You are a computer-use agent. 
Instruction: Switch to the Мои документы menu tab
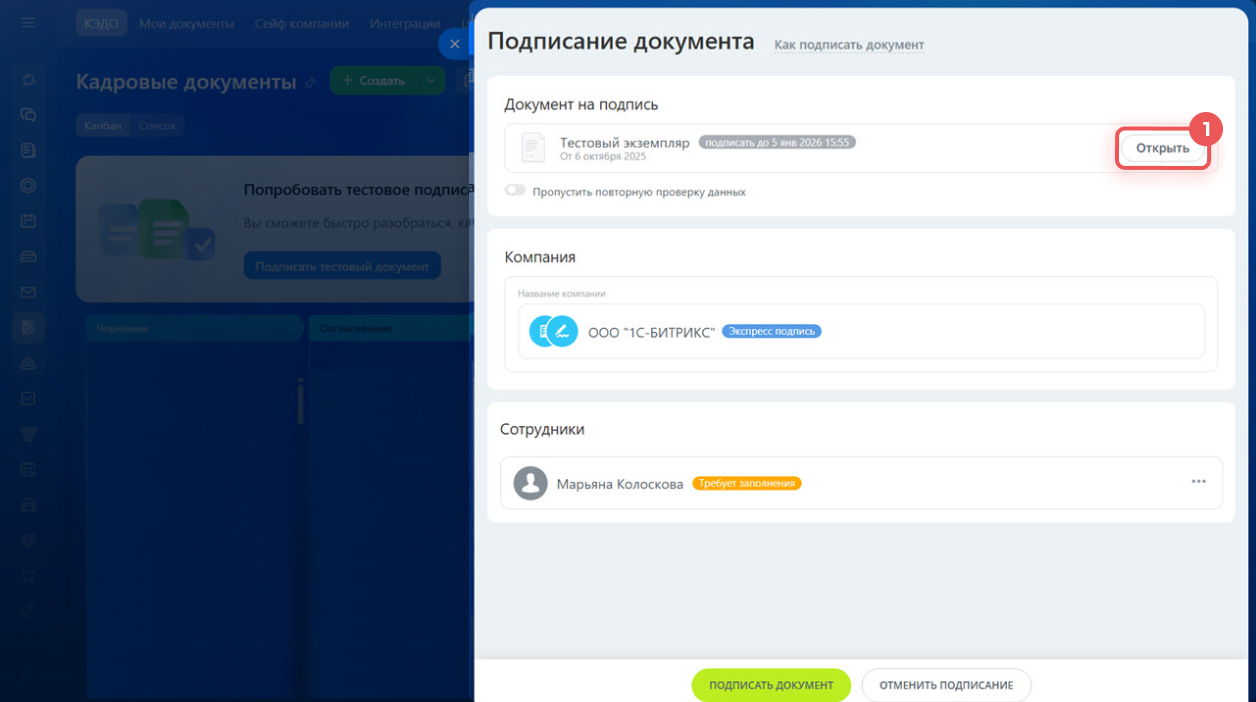[x=187, y=23]
